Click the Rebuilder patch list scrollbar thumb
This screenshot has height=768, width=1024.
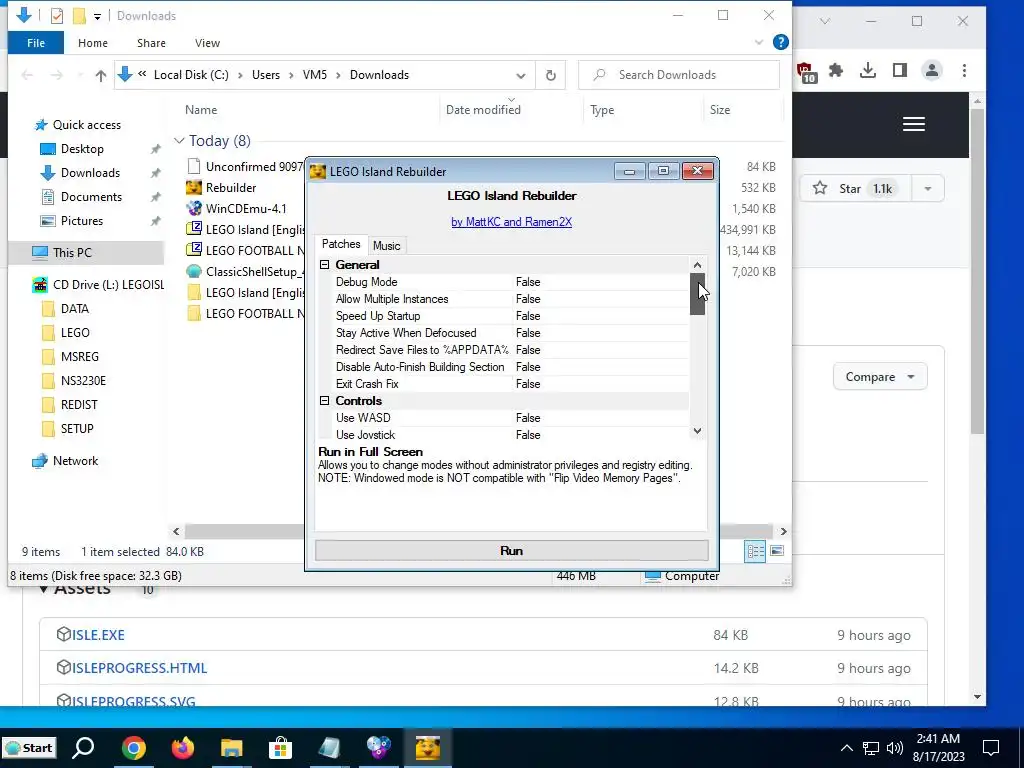(697, 294)
